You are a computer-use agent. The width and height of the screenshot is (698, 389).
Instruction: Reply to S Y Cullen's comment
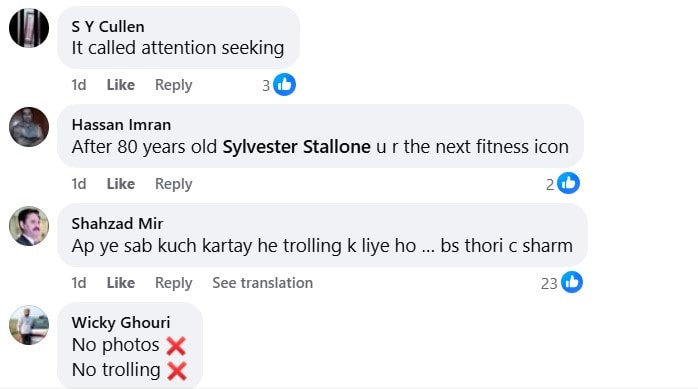pos(174,85)
